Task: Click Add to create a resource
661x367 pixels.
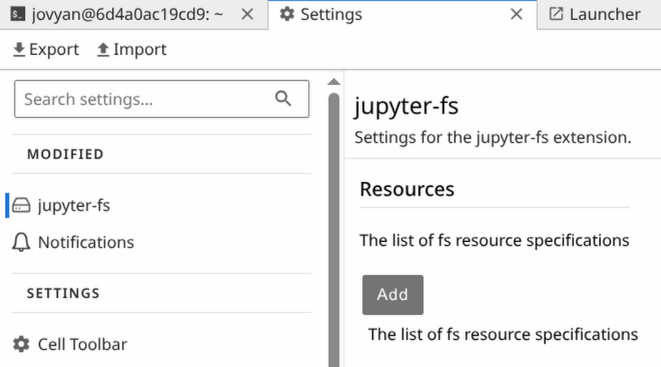Action: point(393,295)
